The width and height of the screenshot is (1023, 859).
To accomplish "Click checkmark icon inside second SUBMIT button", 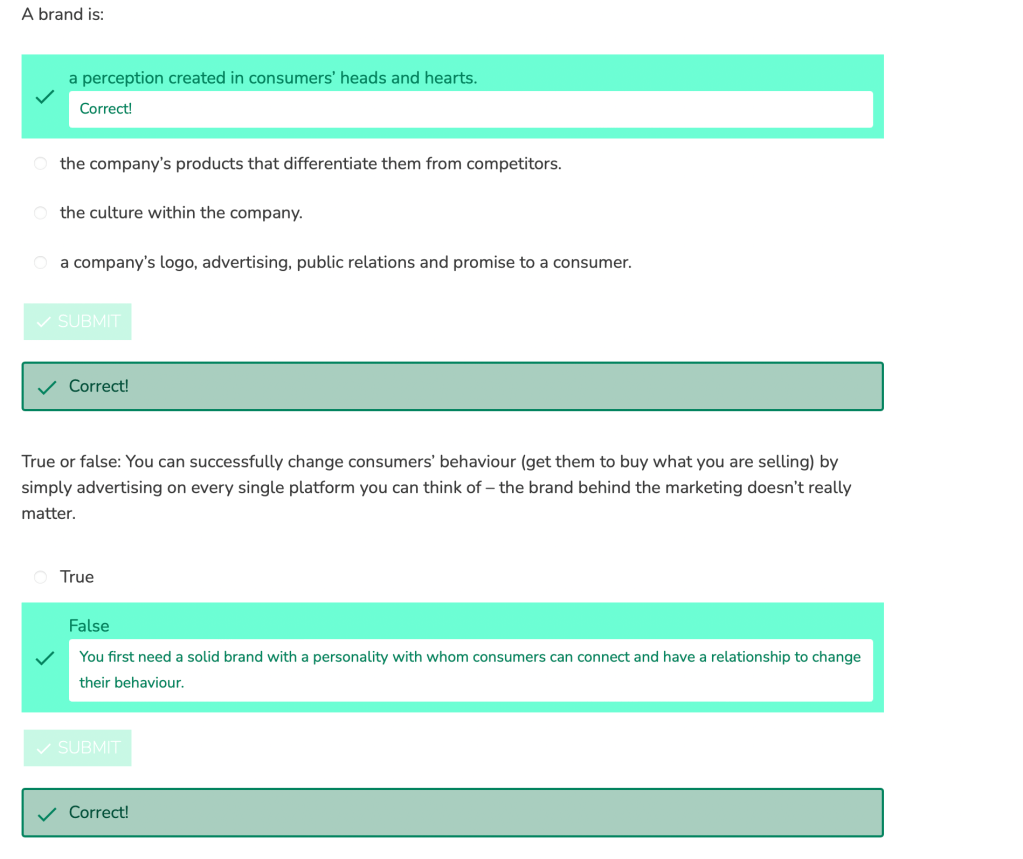I will (x=43, y=748).
